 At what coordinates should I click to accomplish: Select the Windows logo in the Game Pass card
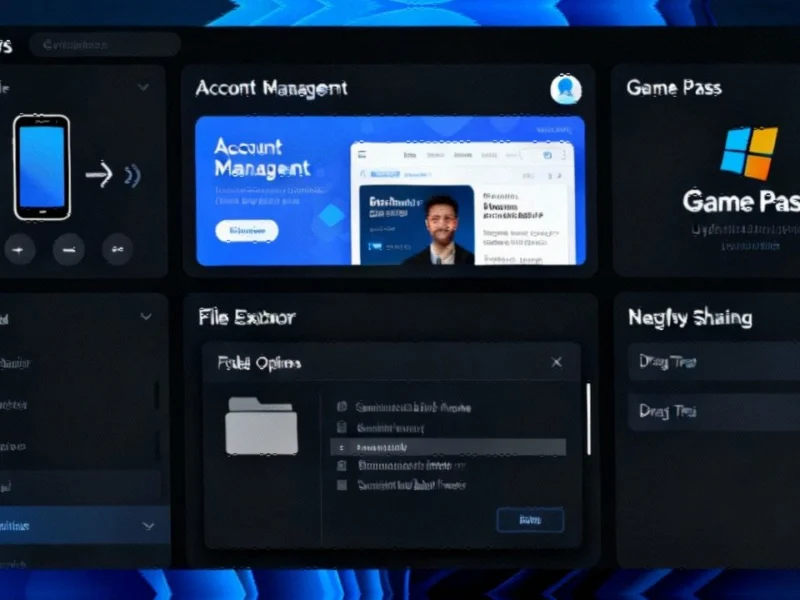click(x=753, y=148)
